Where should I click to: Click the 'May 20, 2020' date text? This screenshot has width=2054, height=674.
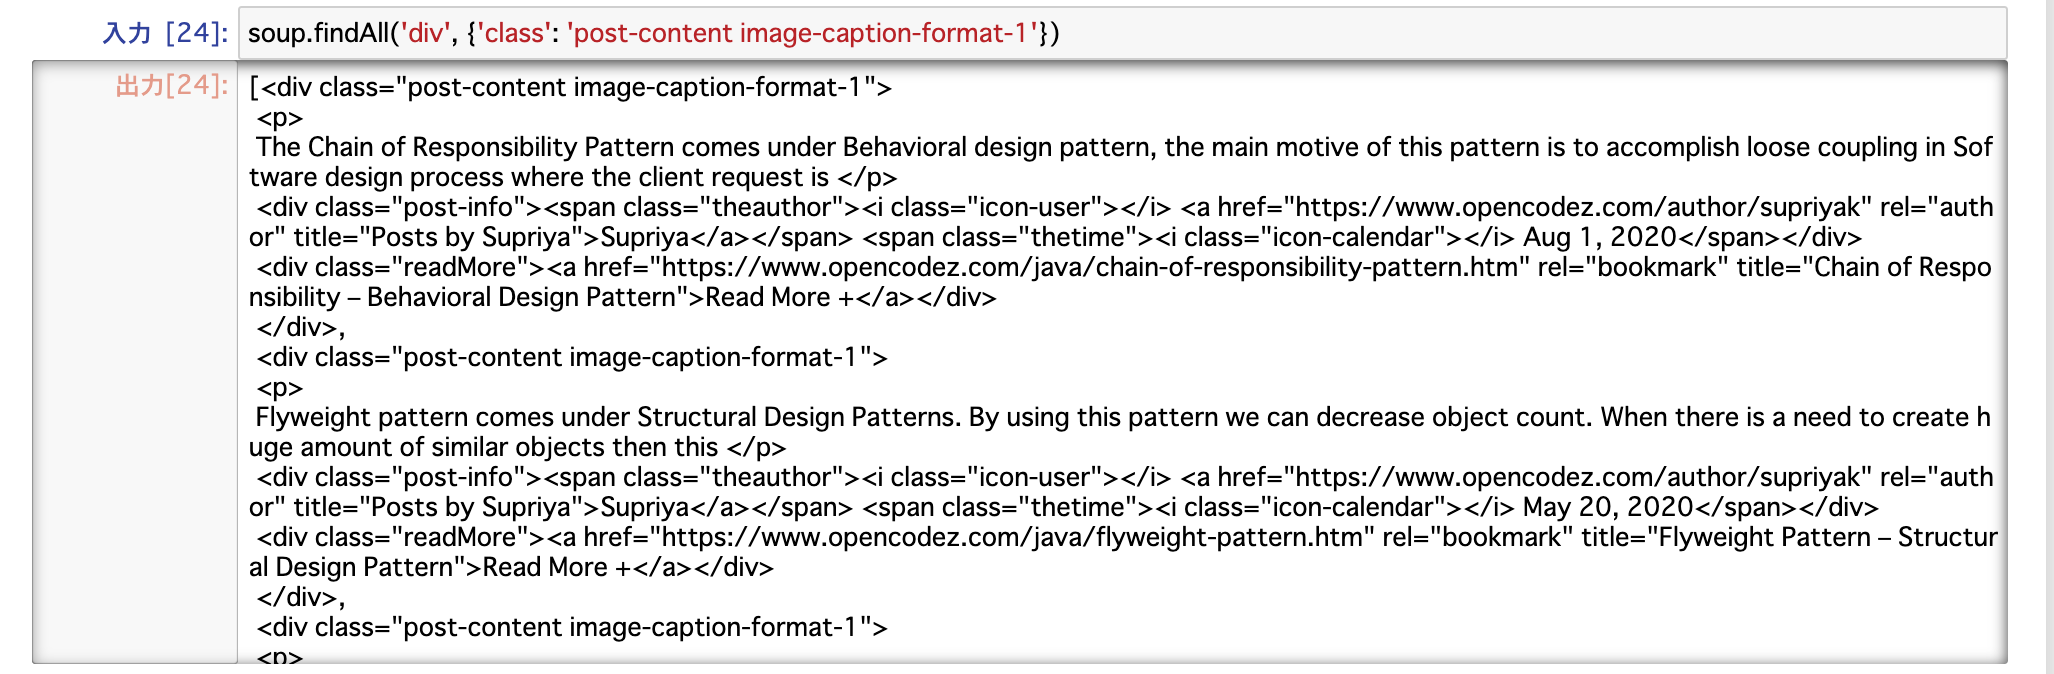(1608, 507)
